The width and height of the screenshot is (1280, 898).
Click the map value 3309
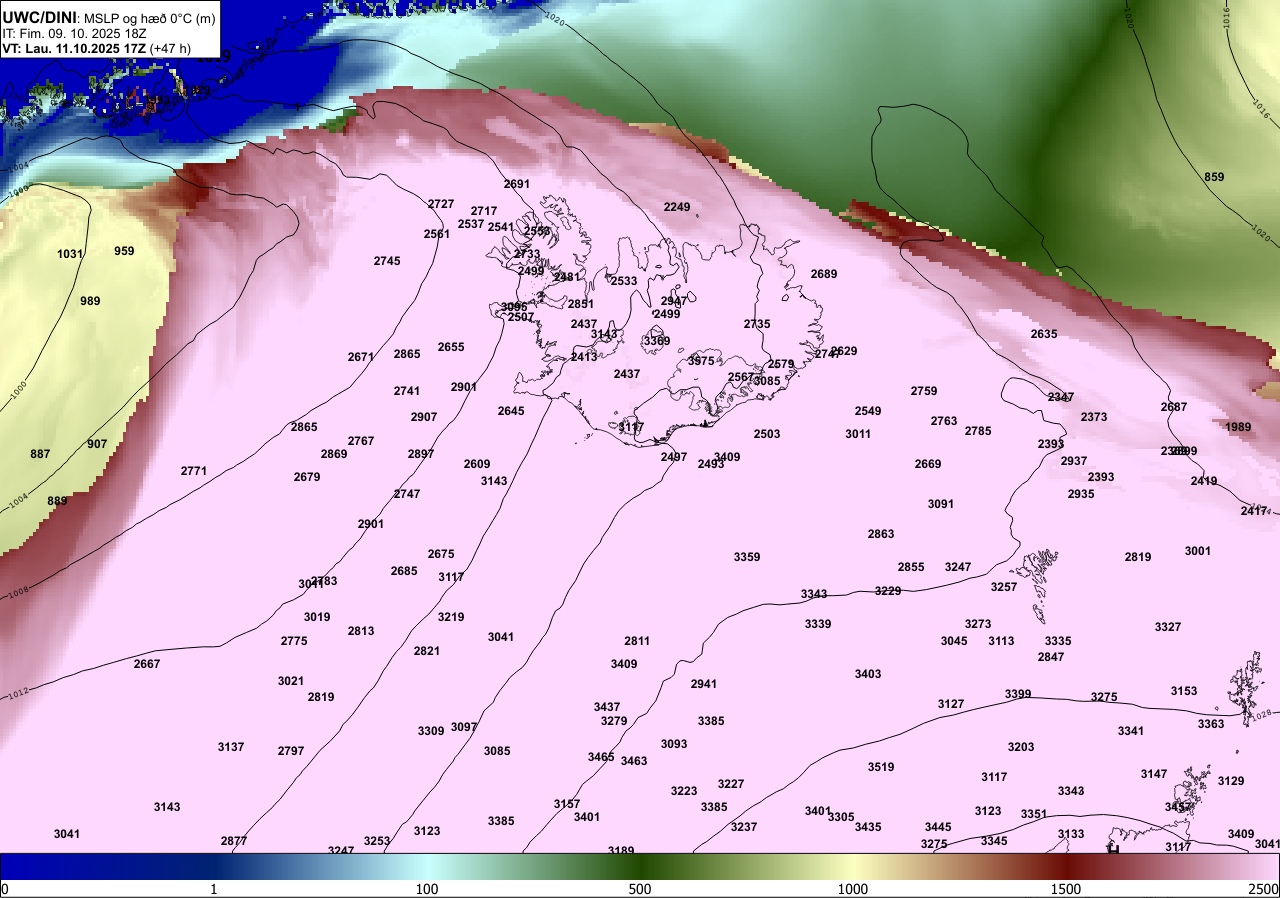(431, 731)
